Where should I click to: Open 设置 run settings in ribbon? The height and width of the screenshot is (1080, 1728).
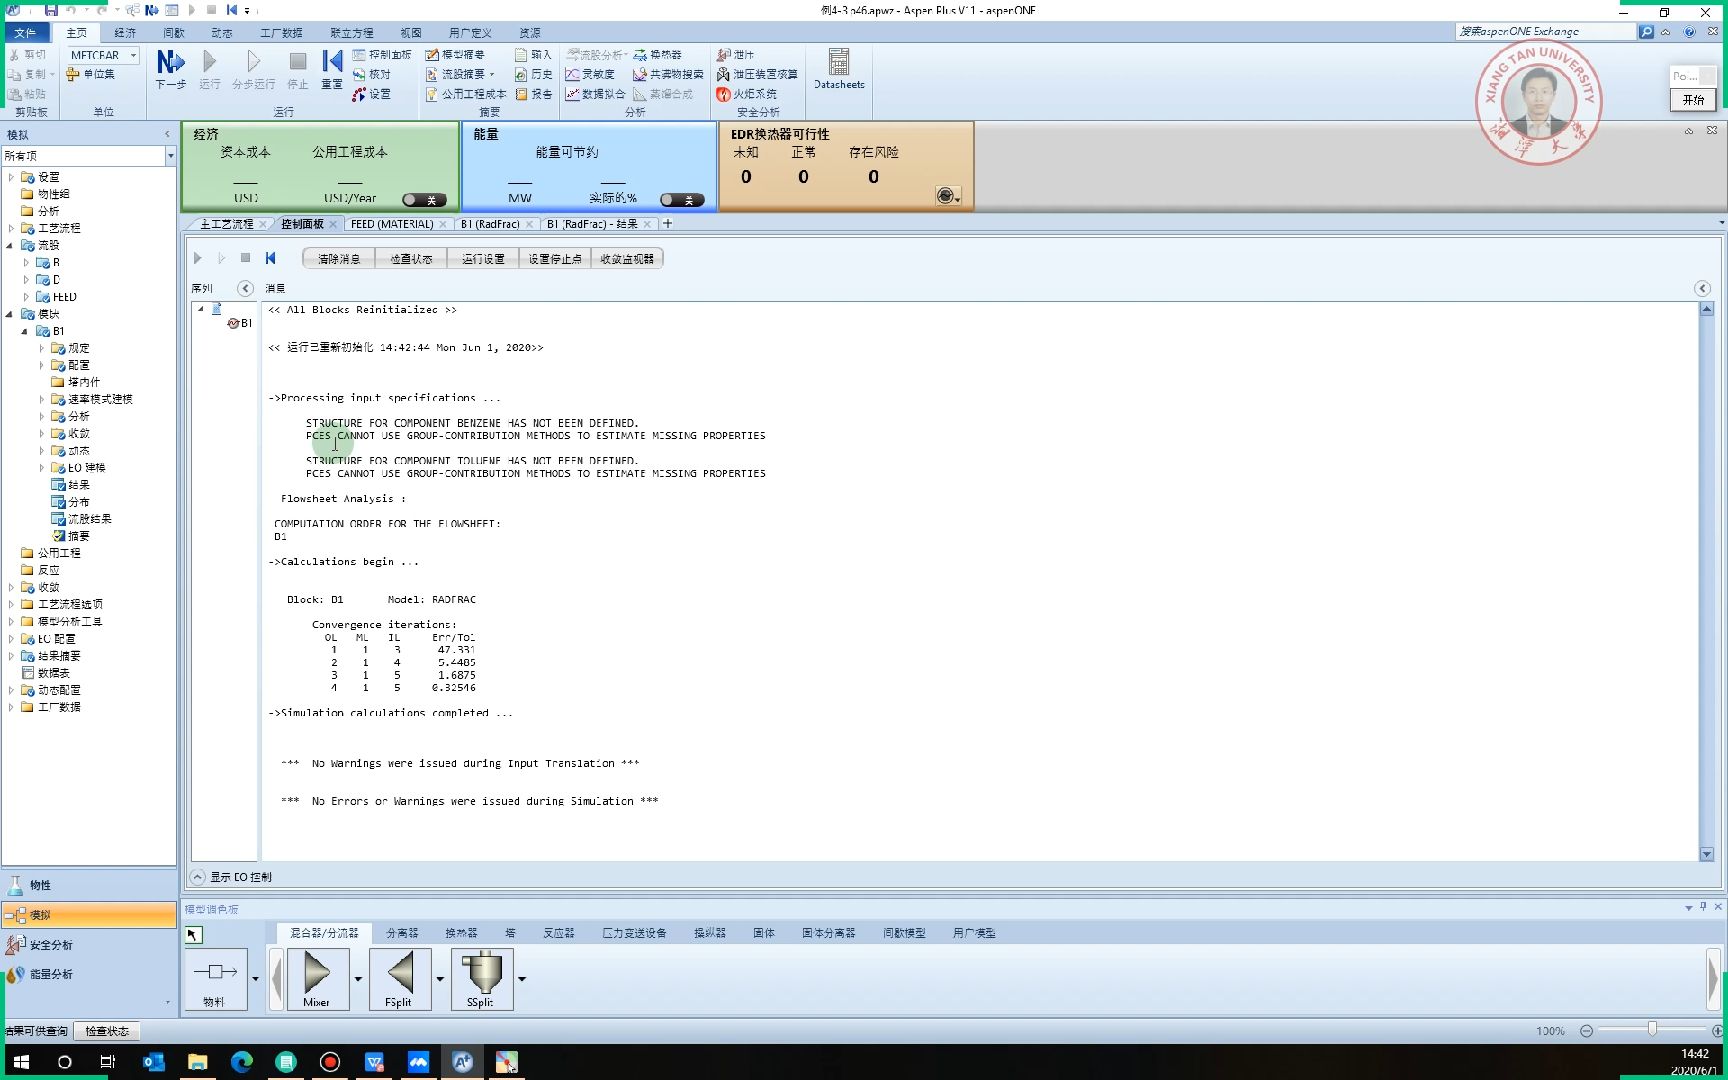[371, 94]
